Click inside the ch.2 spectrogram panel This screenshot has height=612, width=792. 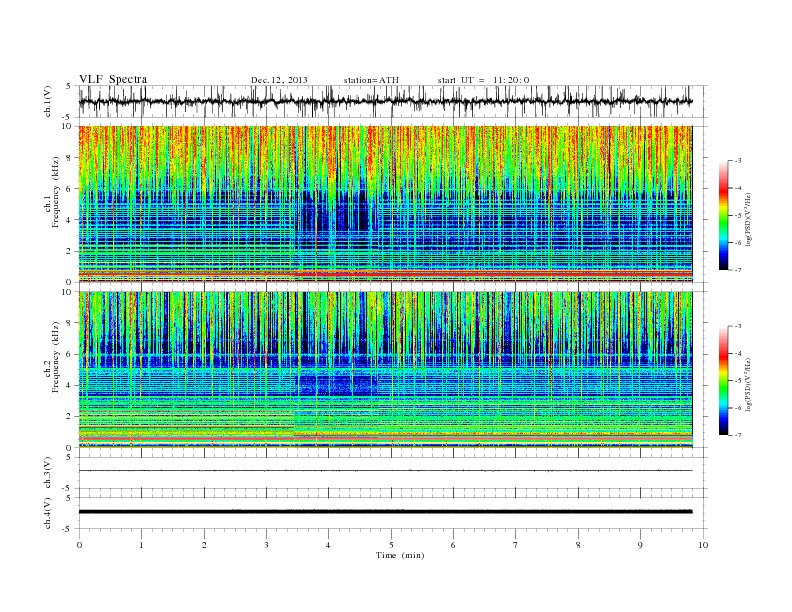(x=385, y=370)
